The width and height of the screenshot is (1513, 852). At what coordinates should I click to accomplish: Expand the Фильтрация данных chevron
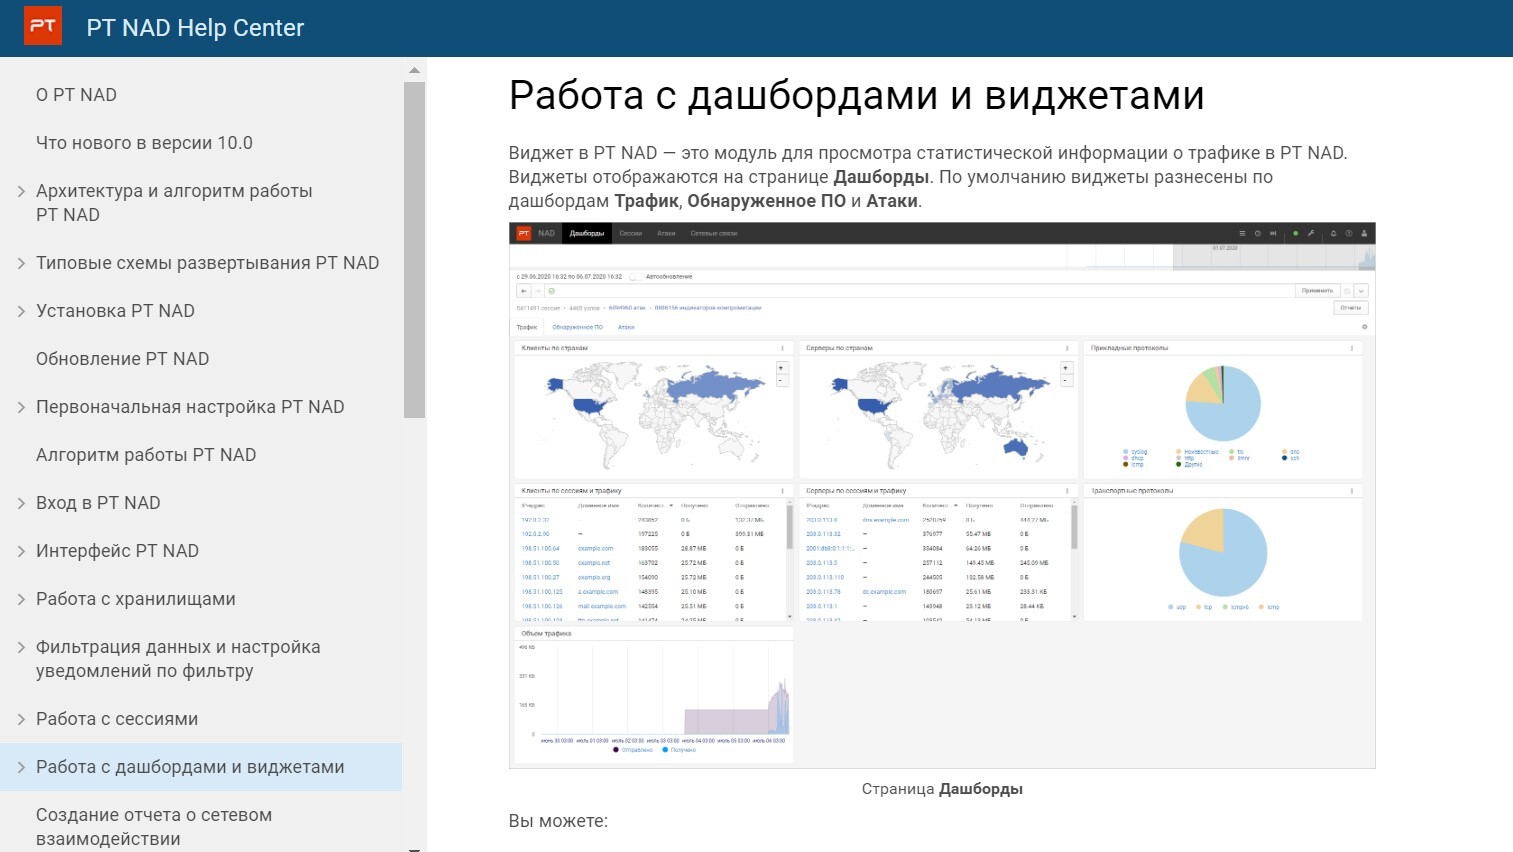21,647
